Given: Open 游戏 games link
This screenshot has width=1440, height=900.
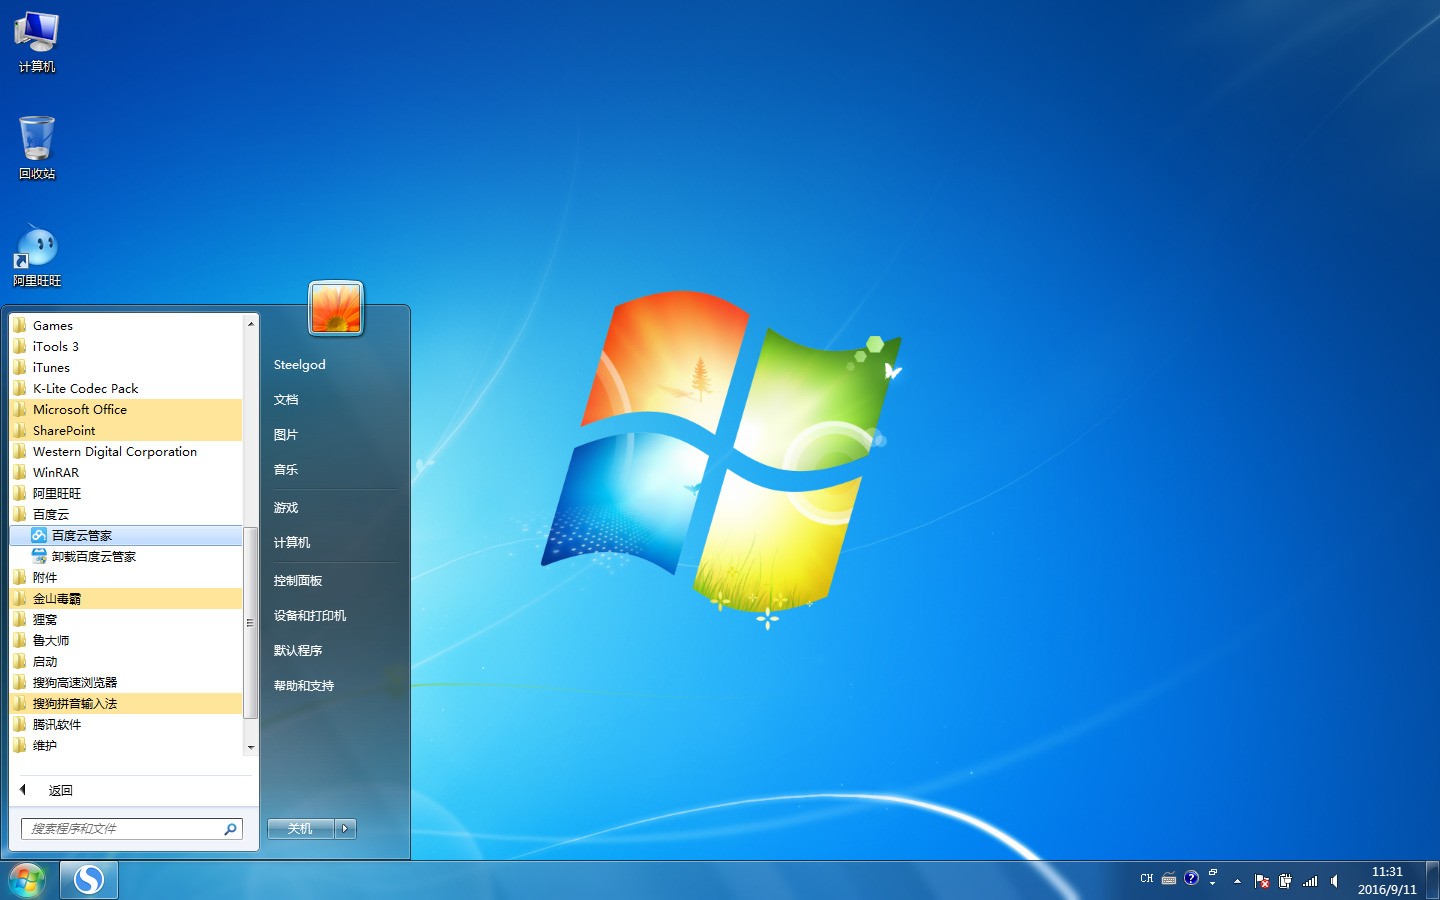Looking at the screenshot, I should coord(286,507).
